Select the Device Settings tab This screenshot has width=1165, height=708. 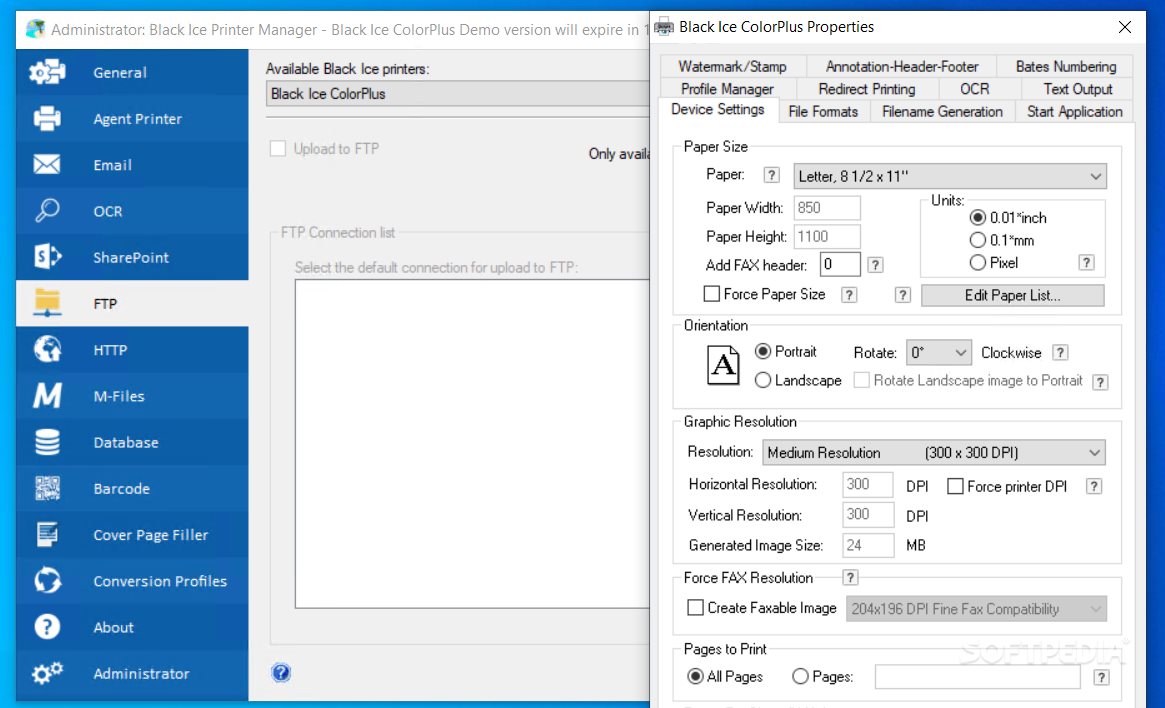click(718, 109)
